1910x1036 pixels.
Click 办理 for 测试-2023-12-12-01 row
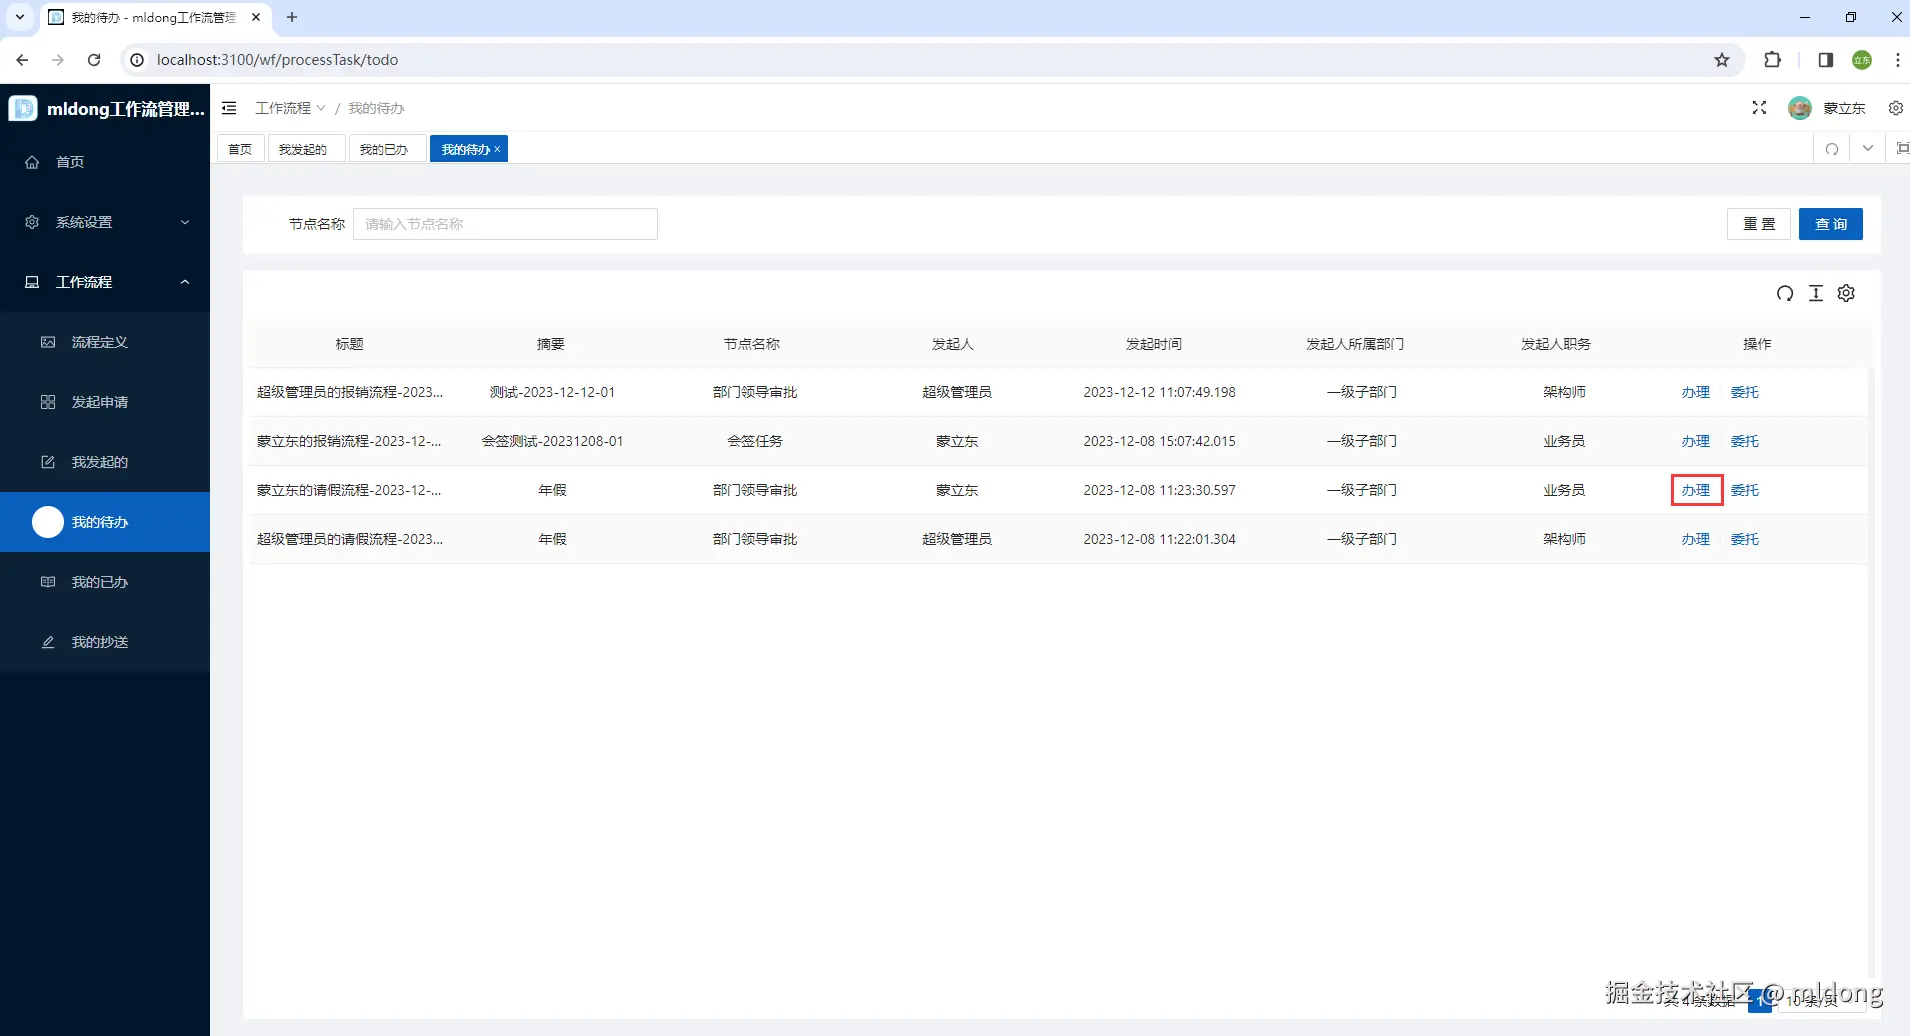[x=1695, y=392]
